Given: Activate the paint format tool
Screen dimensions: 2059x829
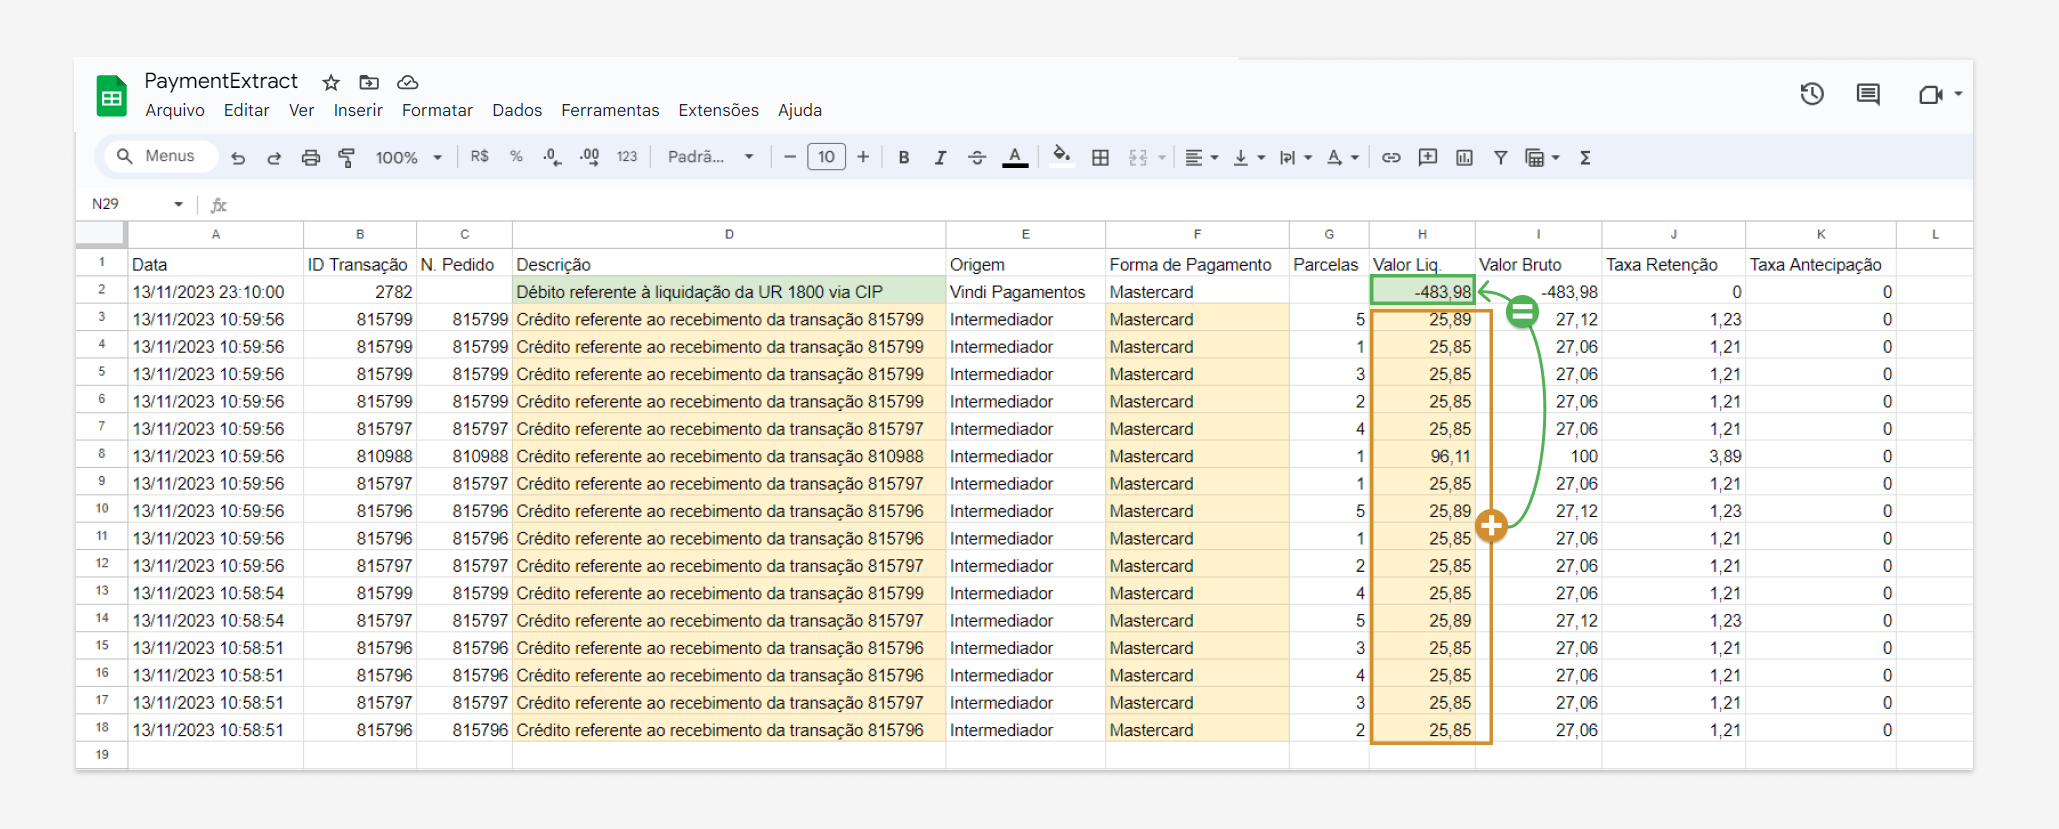Looking at the screenshot, I should tap(347, 157).
